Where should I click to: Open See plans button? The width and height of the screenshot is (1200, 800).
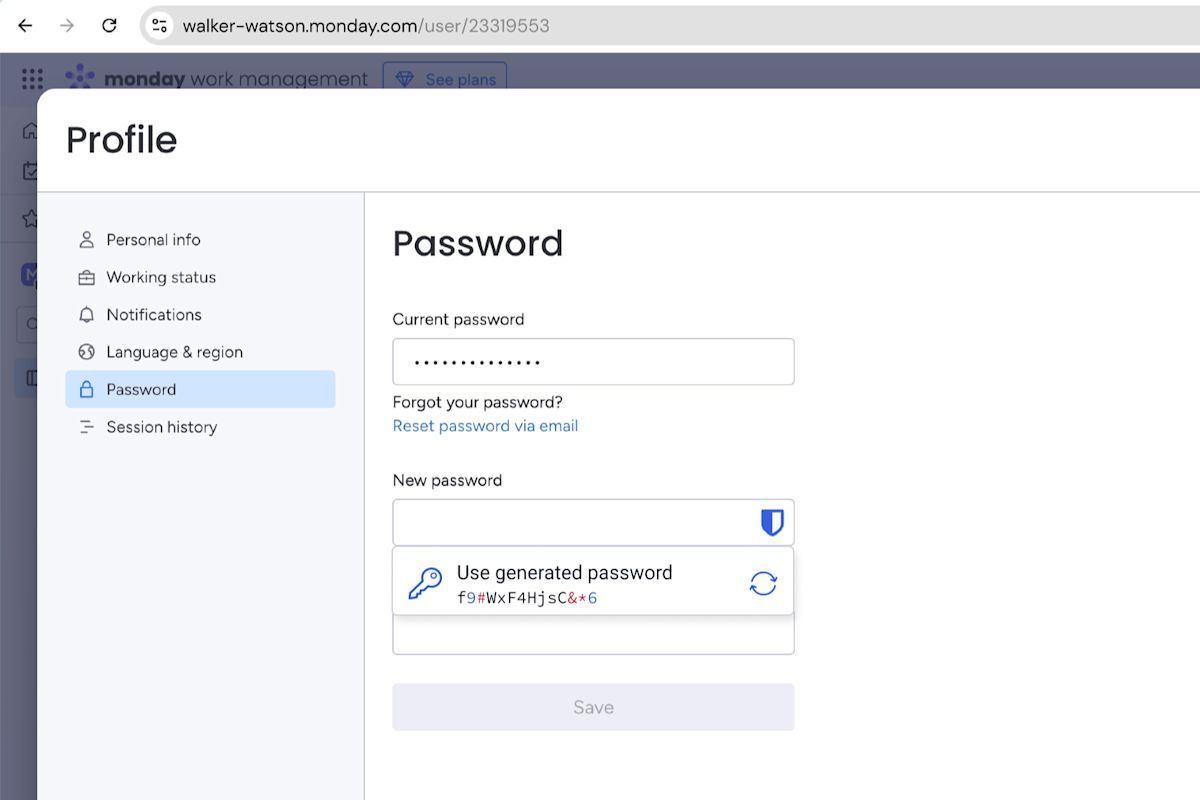[x=446, y=79]
